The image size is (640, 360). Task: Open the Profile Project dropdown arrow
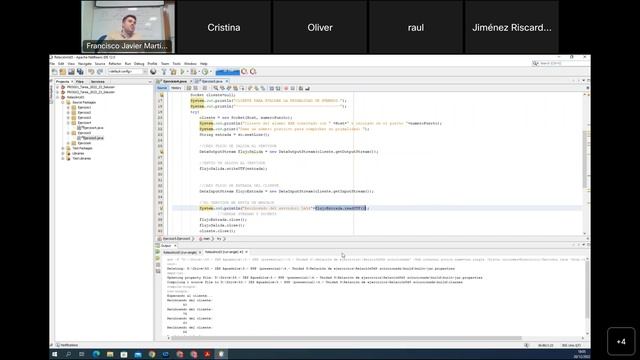[x=211, y=72]
